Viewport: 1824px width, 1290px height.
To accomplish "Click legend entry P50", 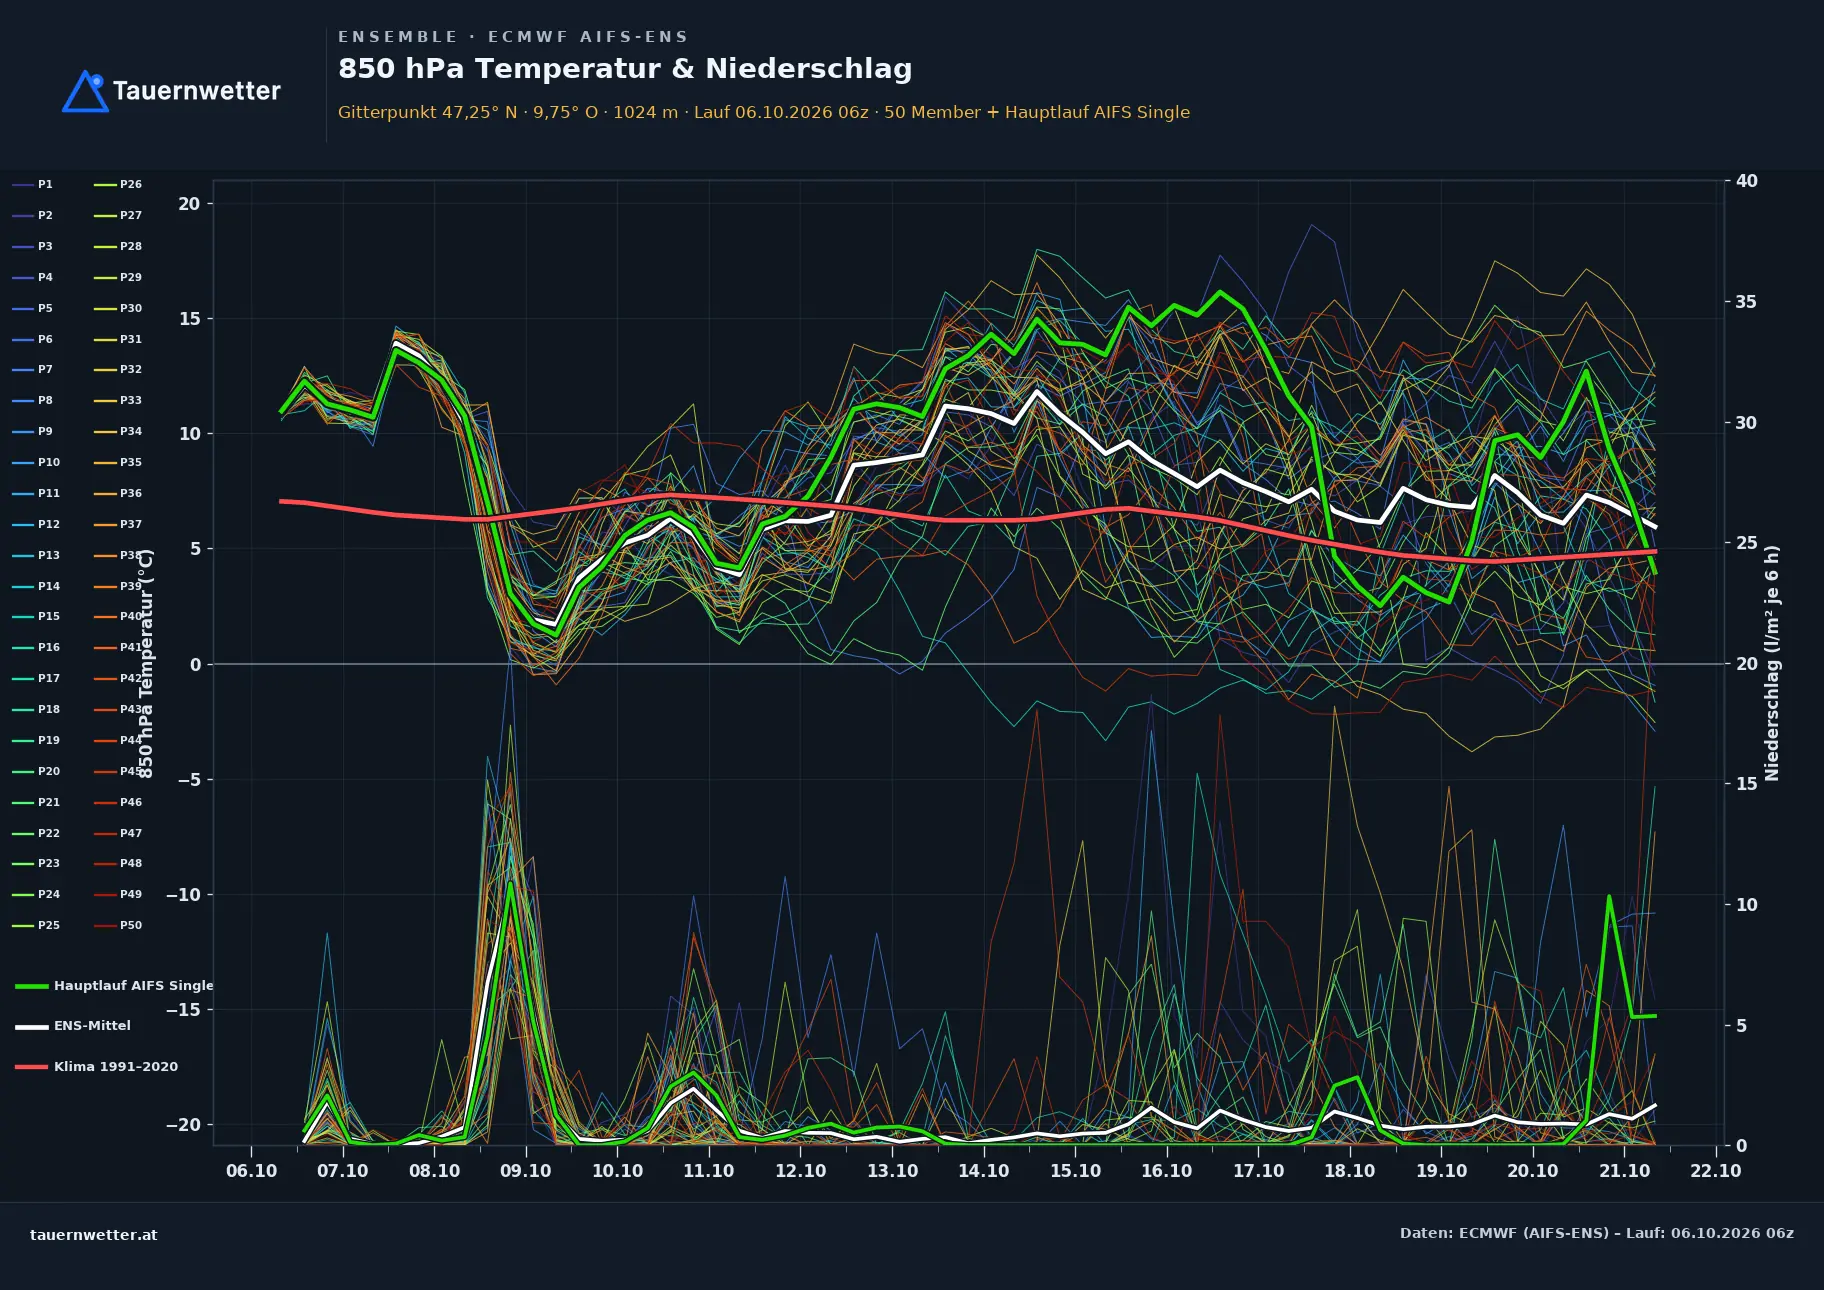I will tap(118, 926).
